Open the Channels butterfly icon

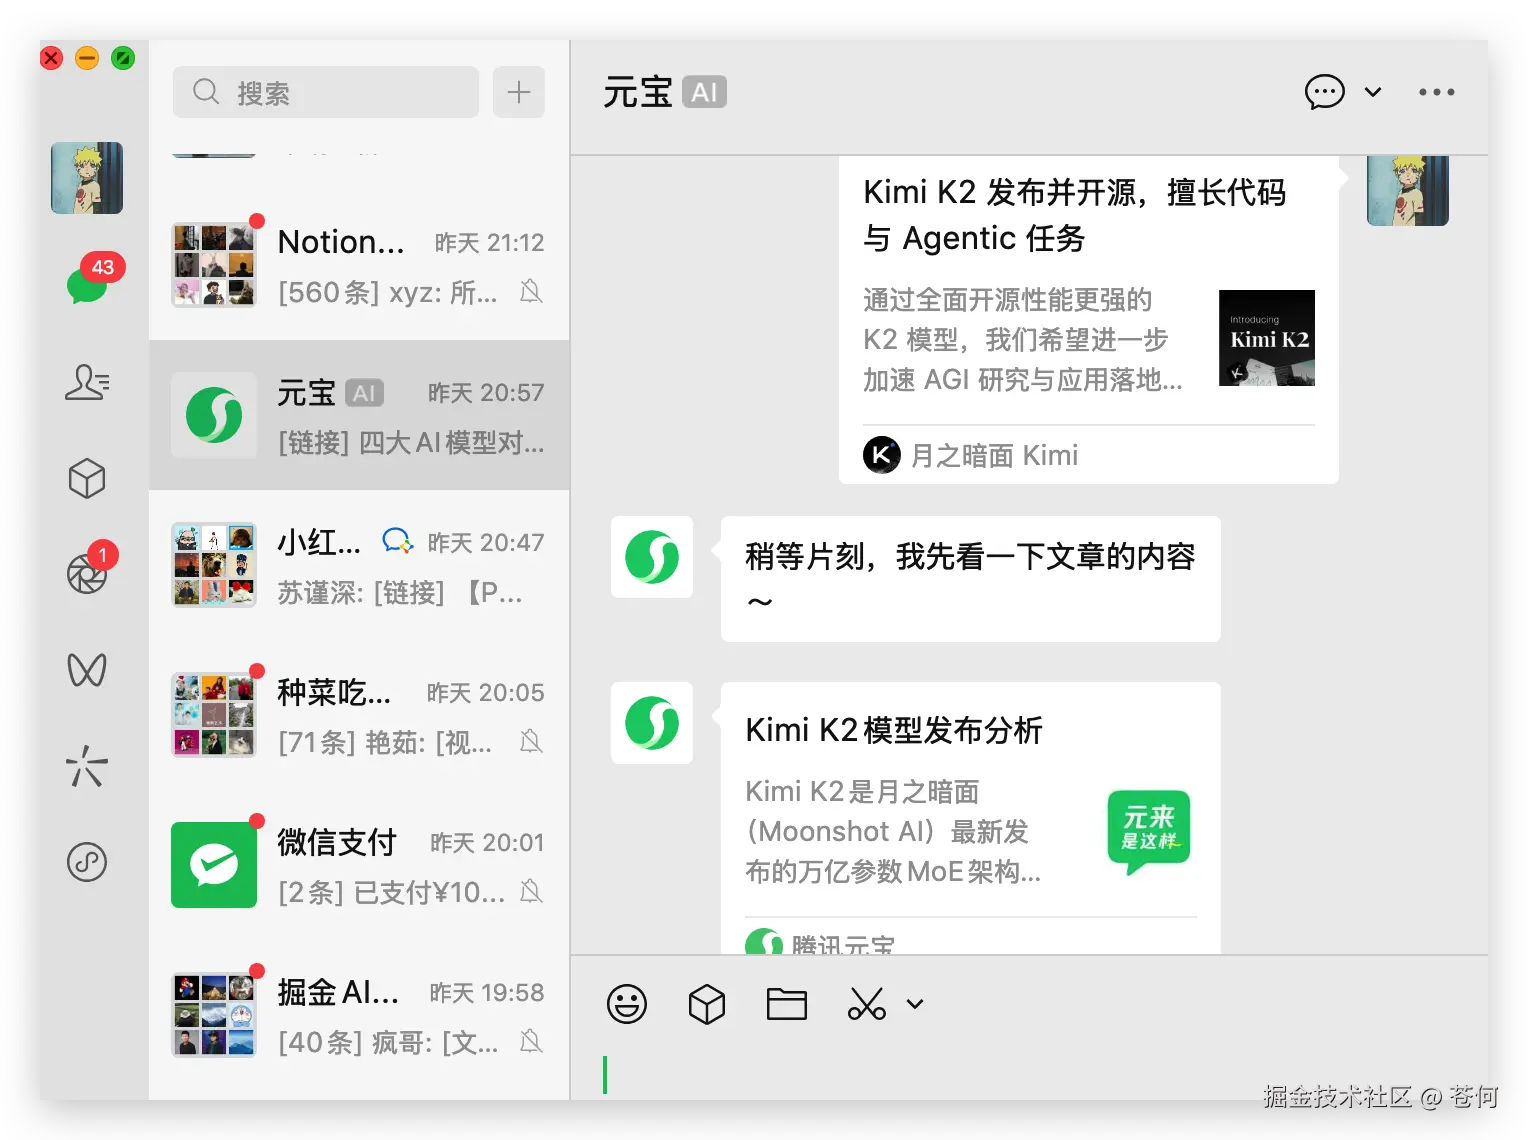(x=87, y=670)
